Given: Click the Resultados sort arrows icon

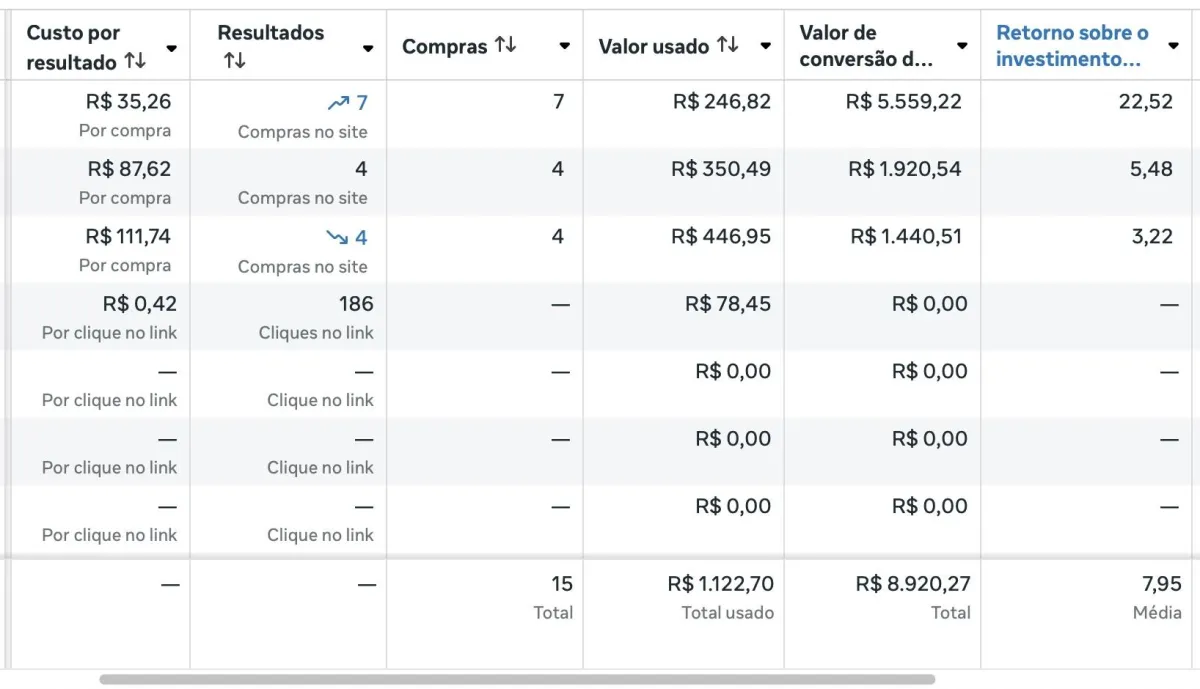Looking at the screenshot, I should tap(235, 62).
